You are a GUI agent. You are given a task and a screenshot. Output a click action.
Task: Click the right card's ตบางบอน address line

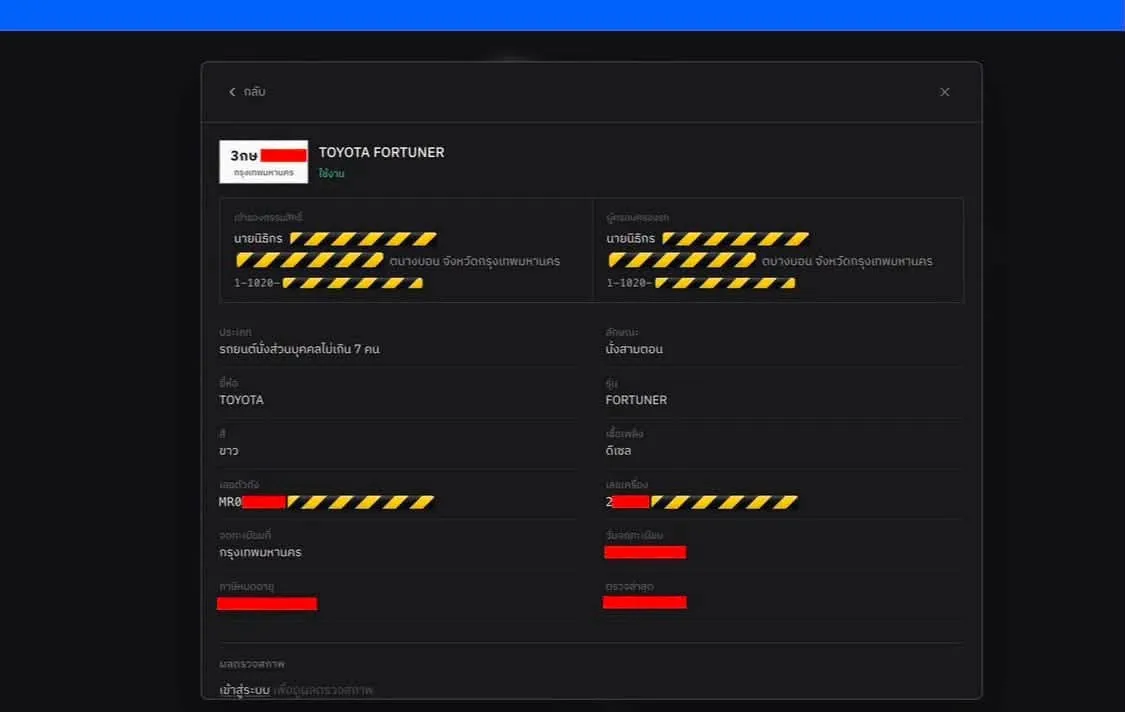[770, 261]
